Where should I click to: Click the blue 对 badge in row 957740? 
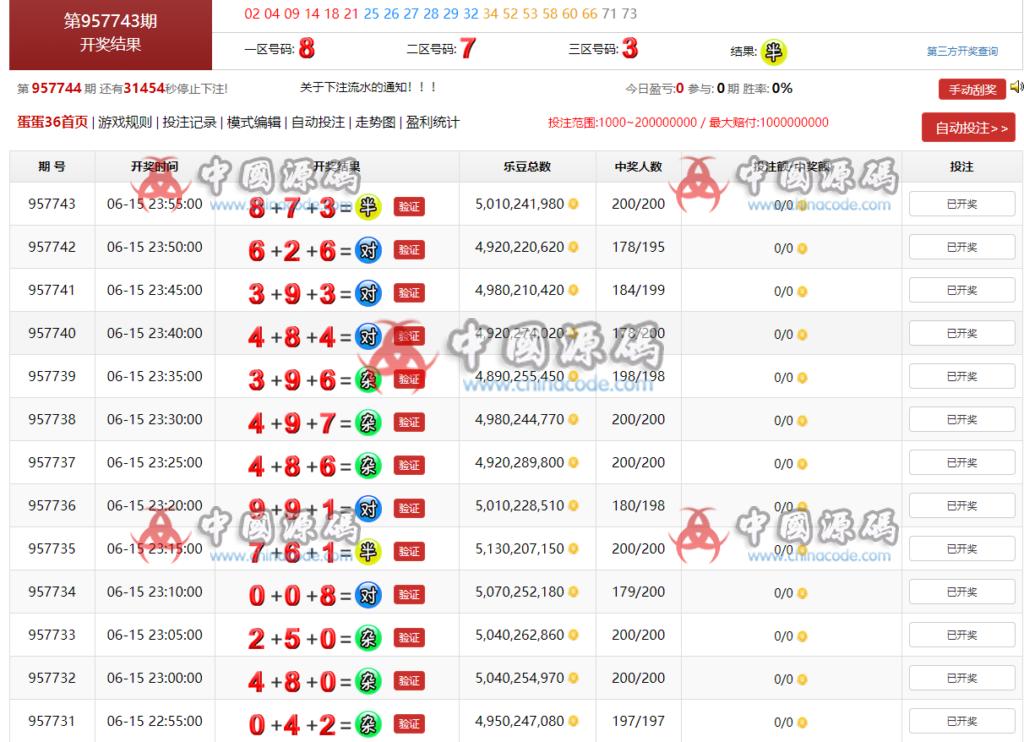(x=368, y=336)
